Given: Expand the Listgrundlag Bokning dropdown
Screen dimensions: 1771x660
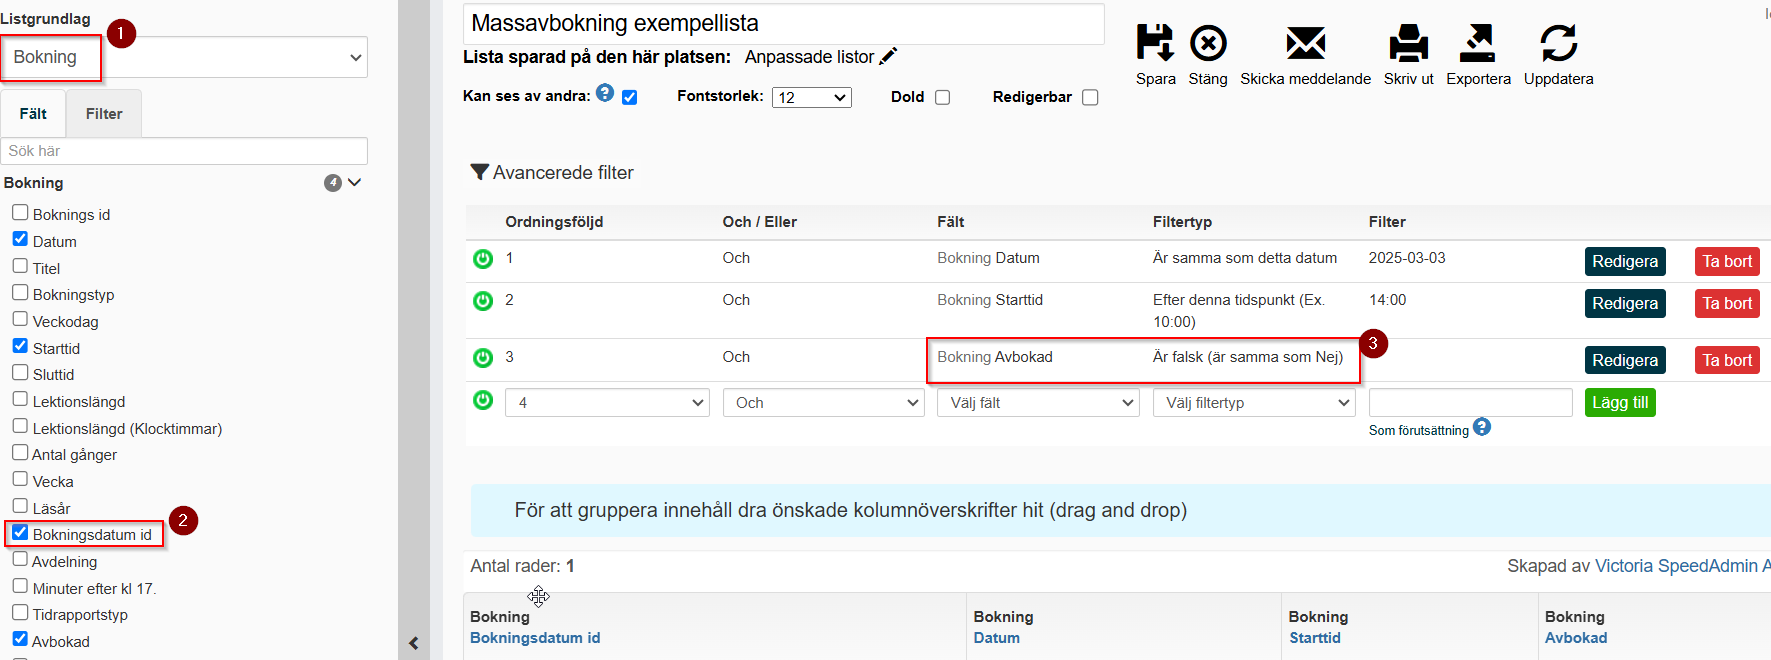Looking at the screenshot, I should click(x=184, y=57).
